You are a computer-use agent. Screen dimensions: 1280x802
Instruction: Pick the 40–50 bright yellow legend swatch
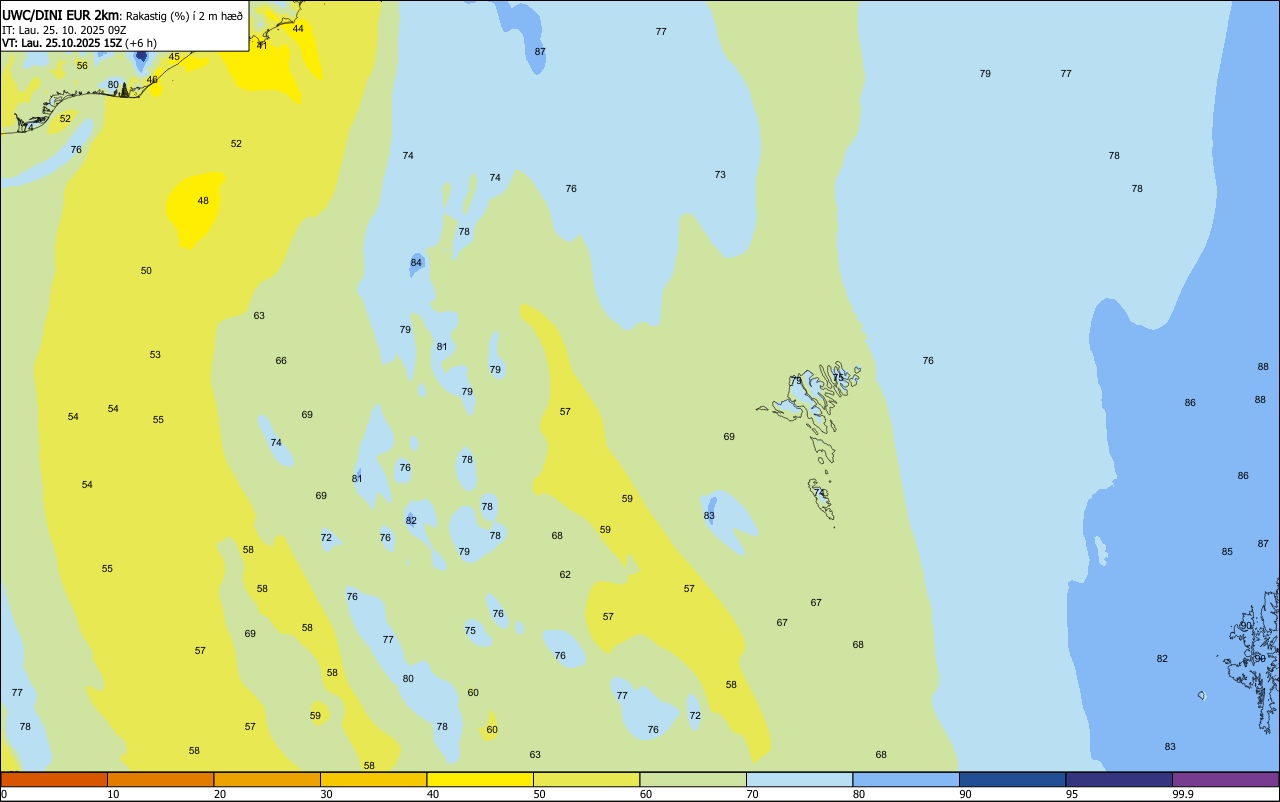(x=480, y=779)
